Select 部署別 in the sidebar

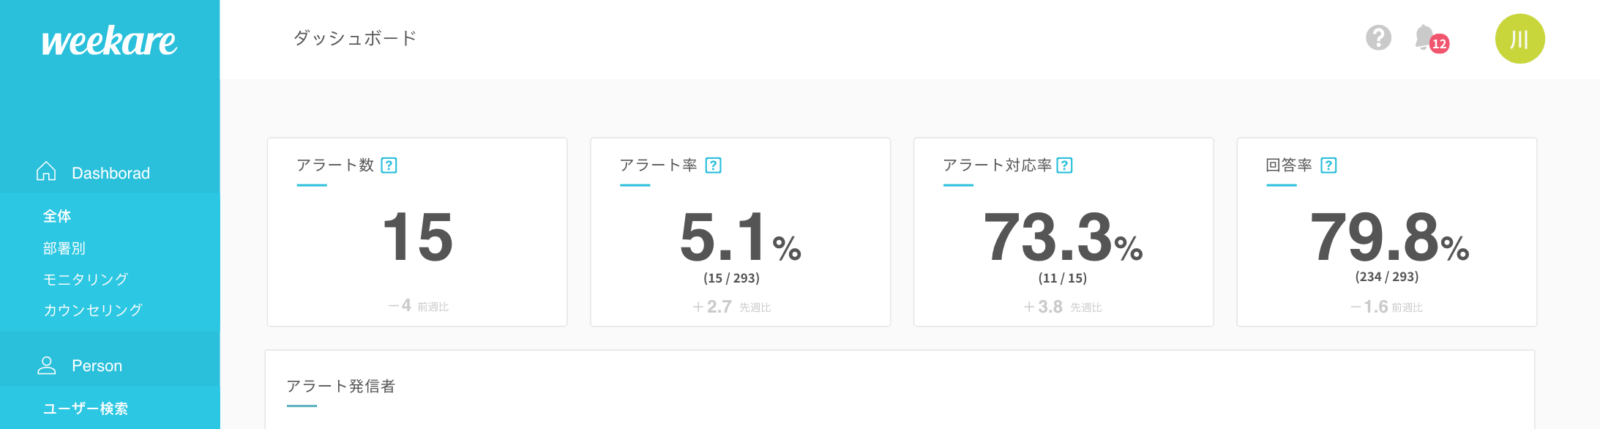64,248
